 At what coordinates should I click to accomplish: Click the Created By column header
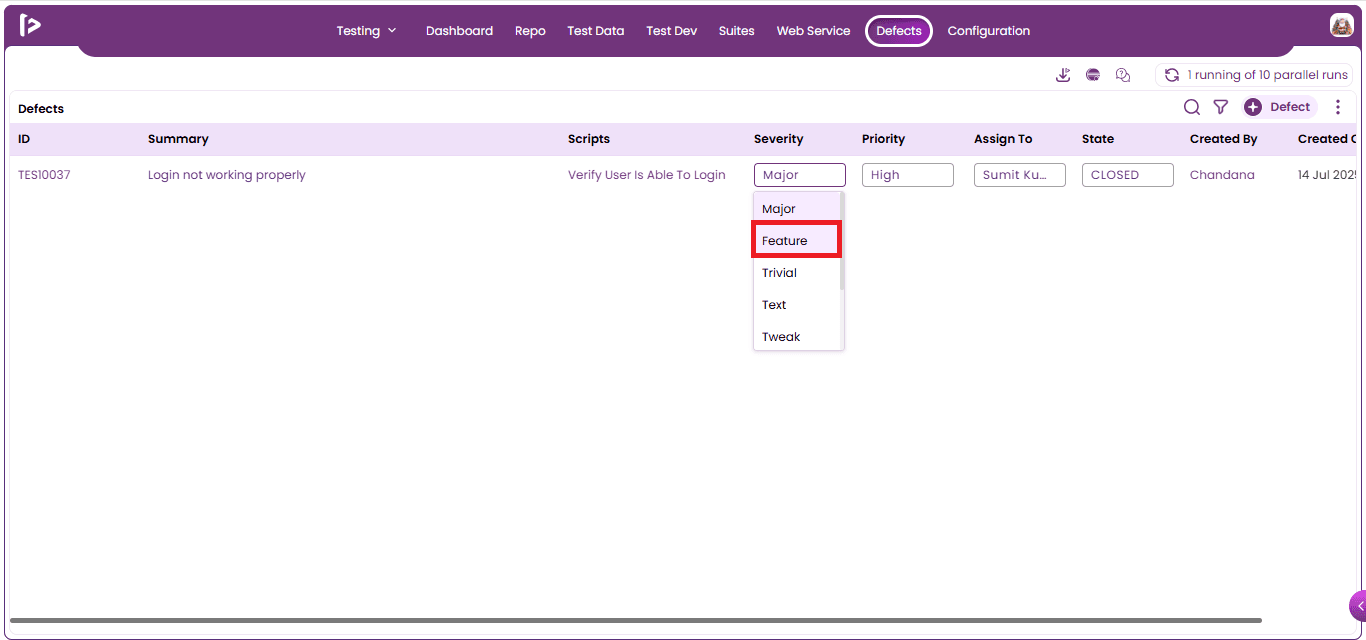(x=1224, y=139)
